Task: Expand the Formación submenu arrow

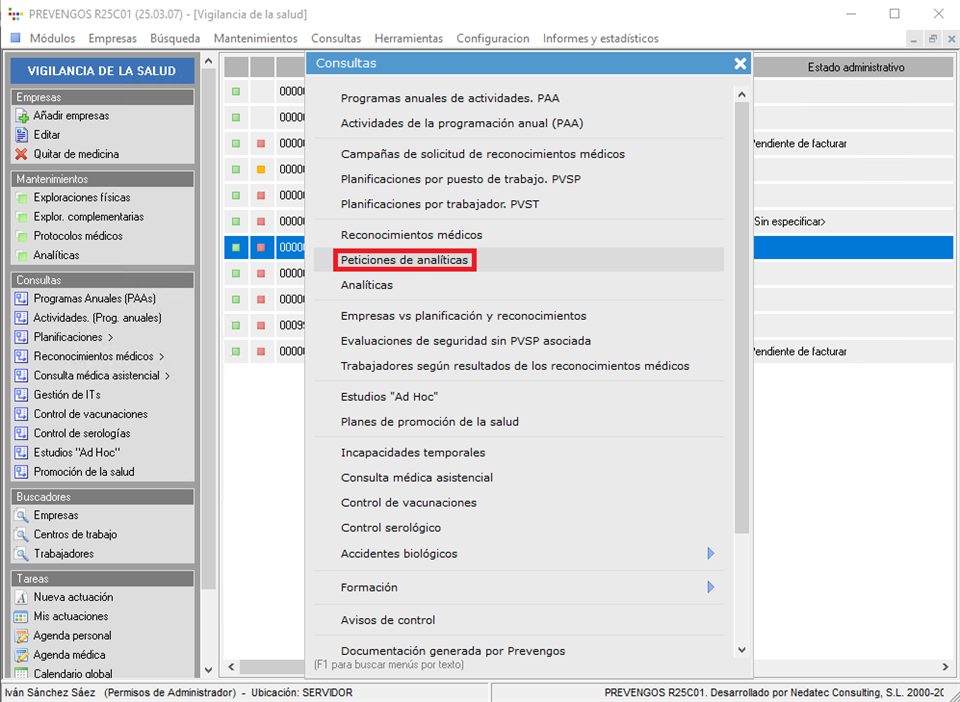Action: click(x=711, y=588)
